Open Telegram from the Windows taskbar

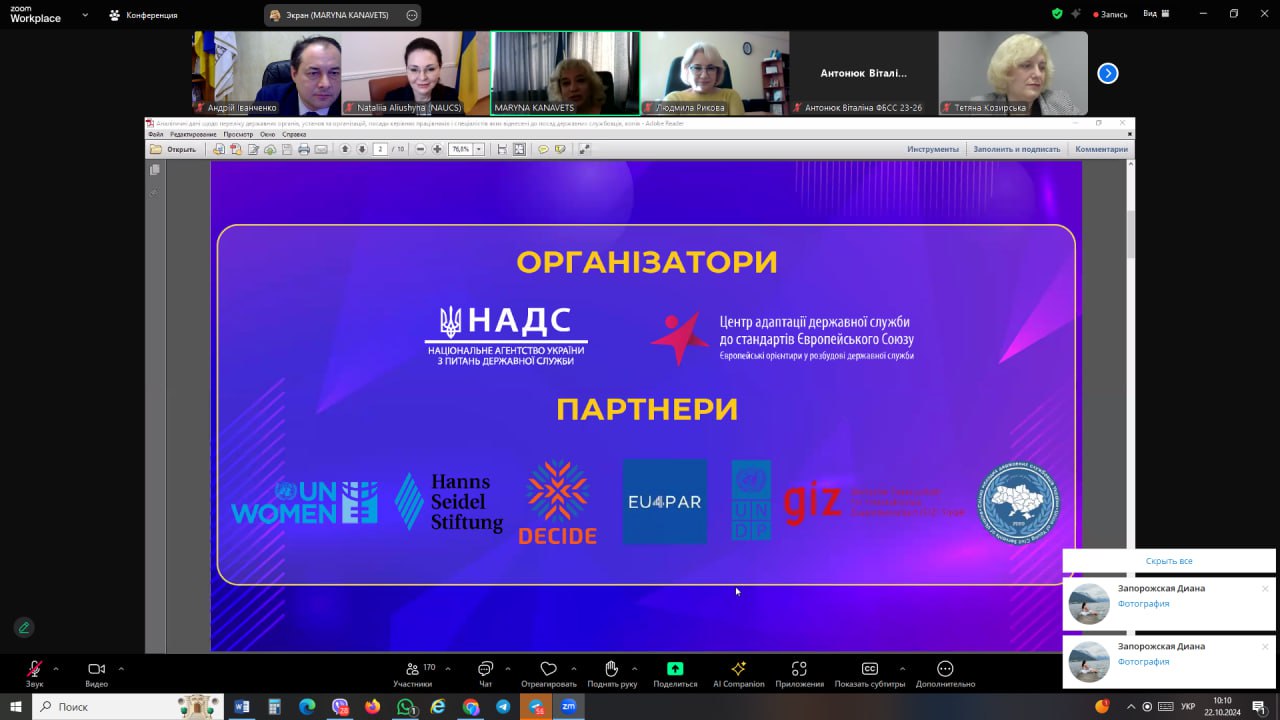(x=503, y=707)
